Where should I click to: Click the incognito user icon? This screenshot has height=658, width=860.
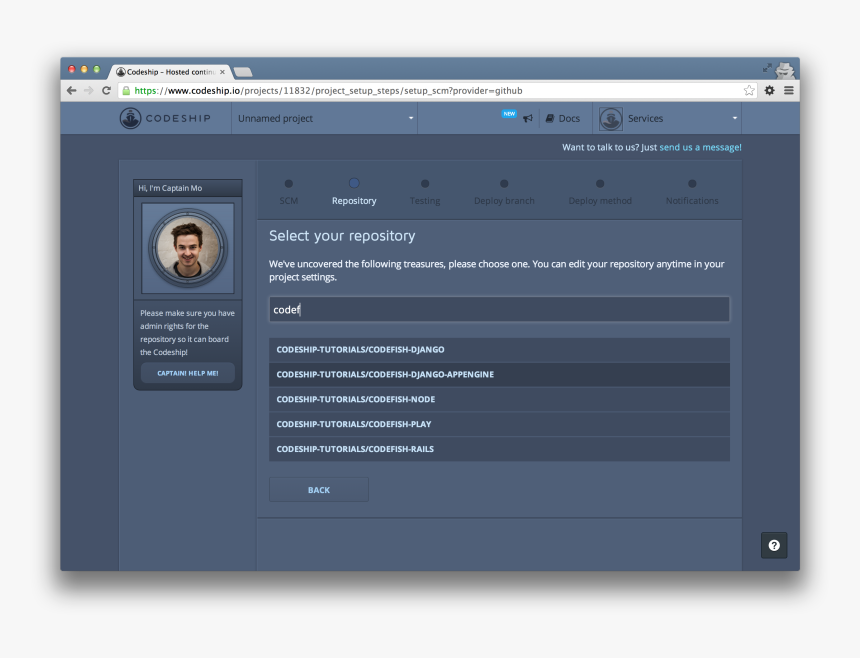785,71
